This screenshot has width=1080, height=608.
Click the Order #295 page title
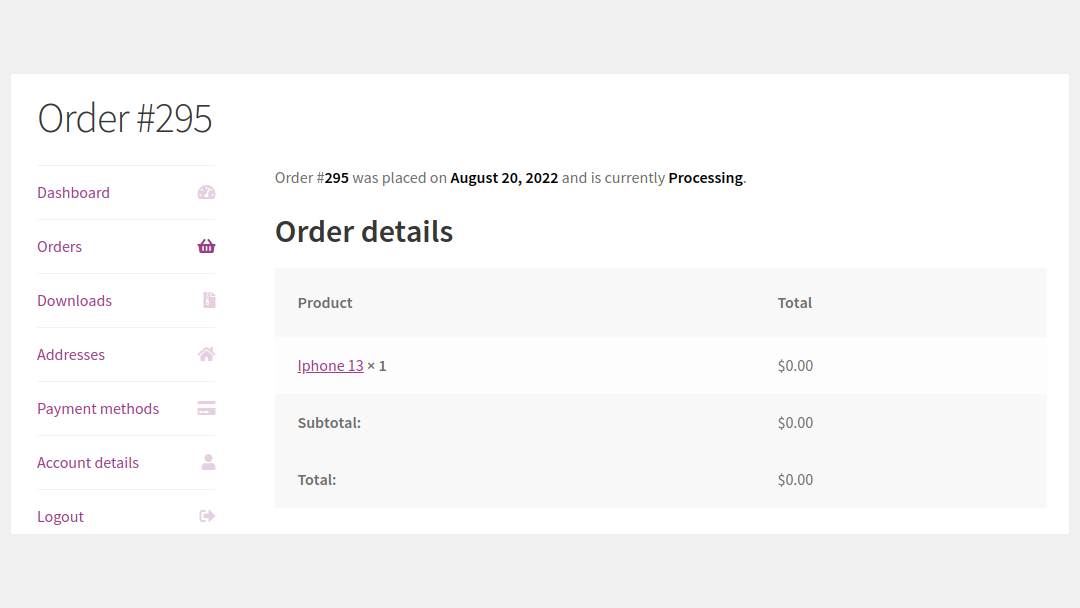[x=125, y=119]
